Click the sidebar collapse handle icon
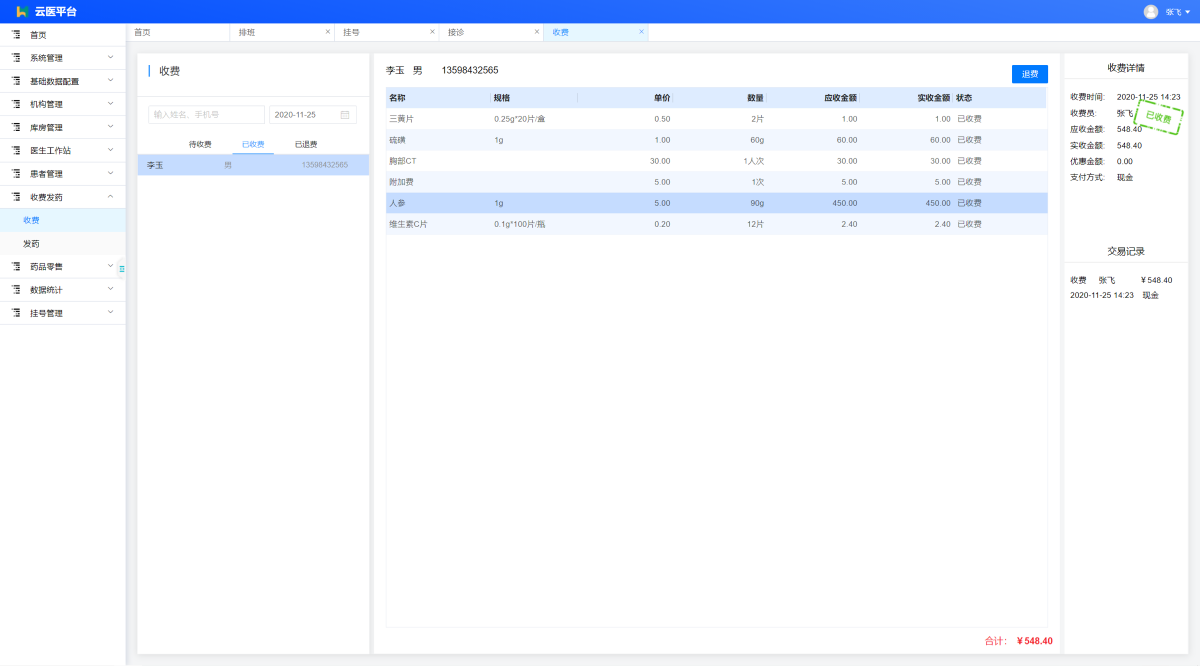Image resolution: width=1200 pixels, height=666 pixels. click(122, 269)
